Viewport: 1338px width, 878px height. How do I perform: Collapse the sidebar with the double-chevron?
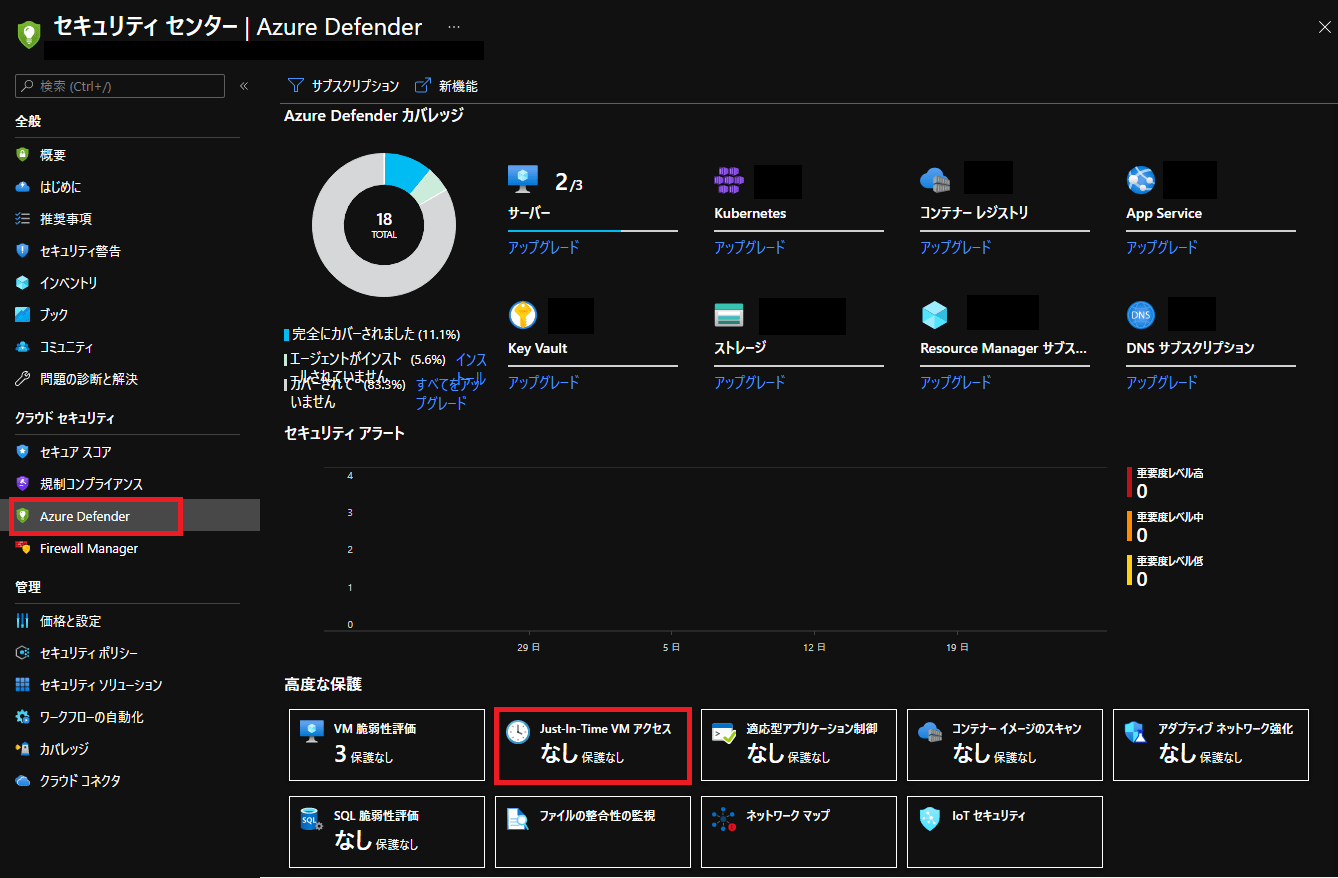tap(244, 86)
